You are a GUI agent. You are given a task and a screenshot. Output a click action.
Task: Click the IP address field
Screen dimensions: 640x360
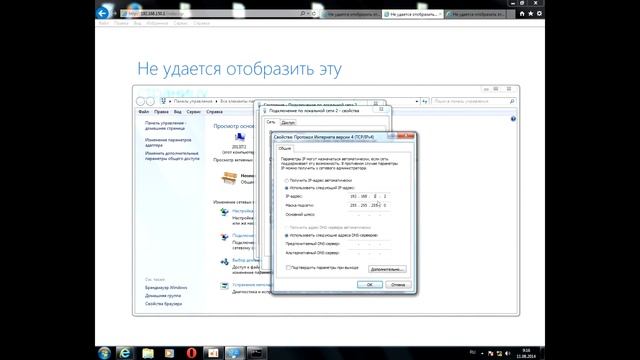[x=368, y=196]
